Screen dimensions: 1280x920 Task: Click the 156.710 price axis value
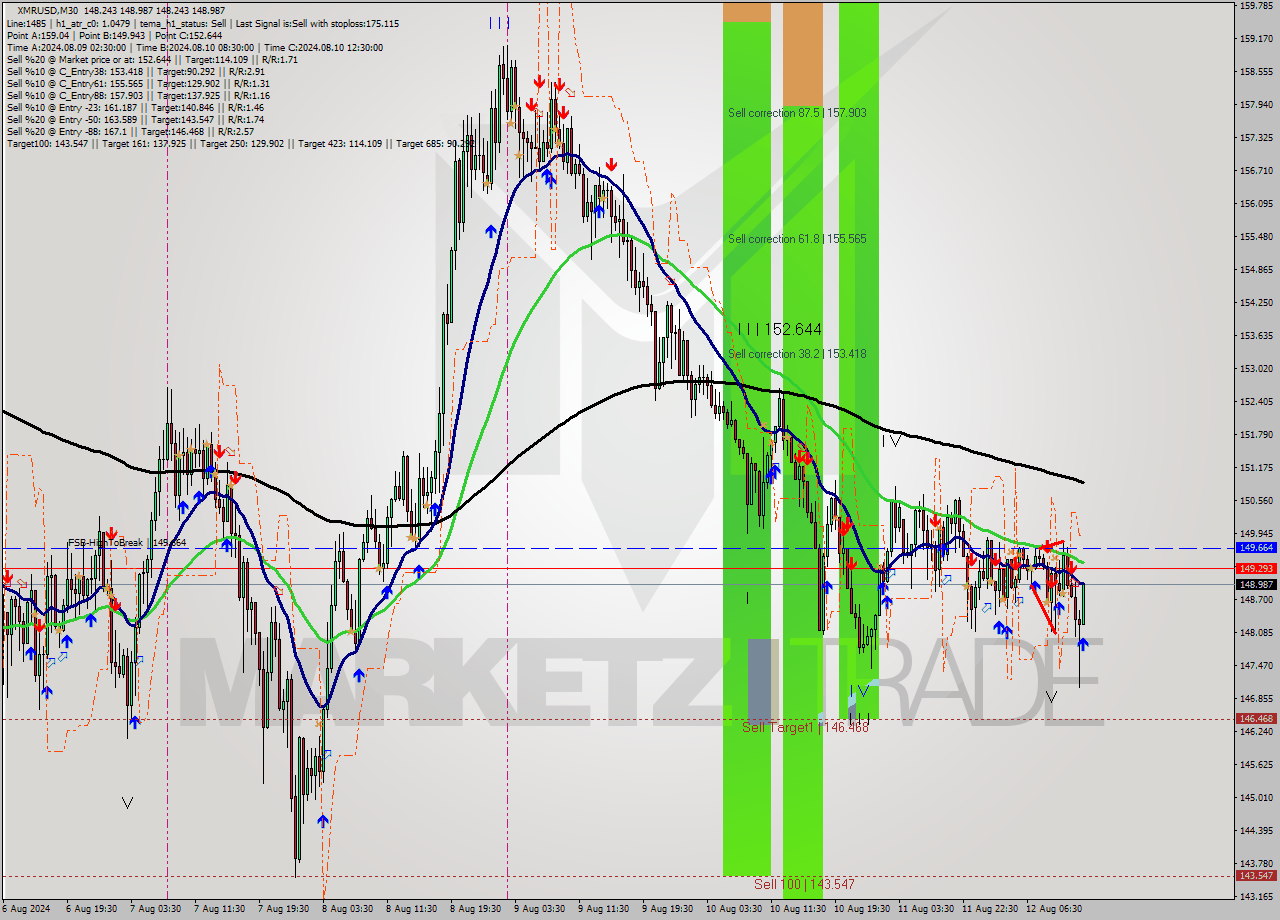1256,171
